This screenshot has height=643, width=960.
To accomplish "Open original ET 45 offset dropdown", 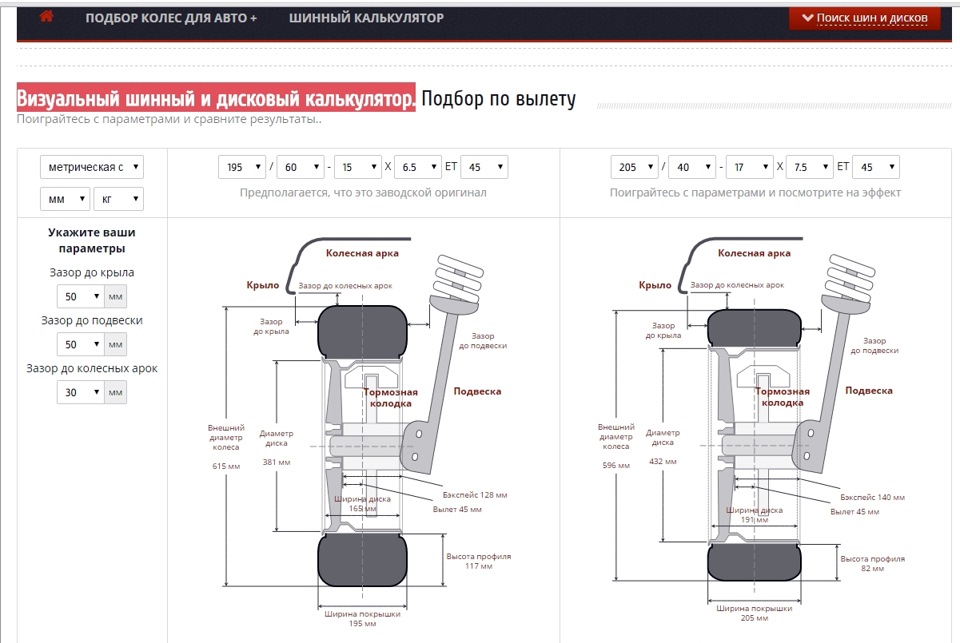I will tap(484, 167).
